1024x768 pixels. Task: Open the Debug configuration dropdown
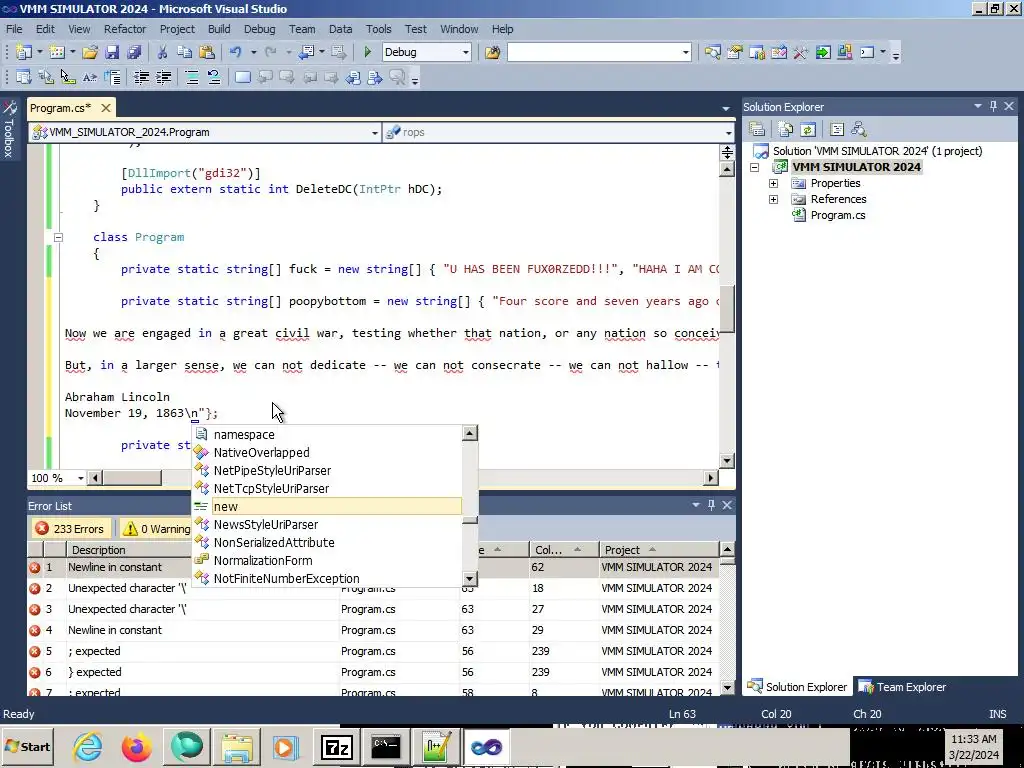[x=466, y=52]
